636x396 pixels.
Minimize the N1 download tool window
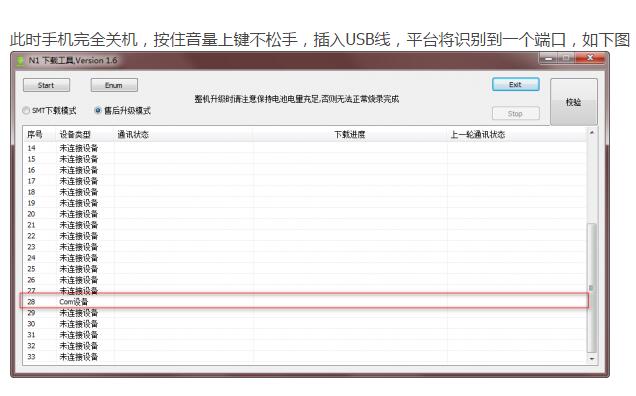[x=548, y=59]
